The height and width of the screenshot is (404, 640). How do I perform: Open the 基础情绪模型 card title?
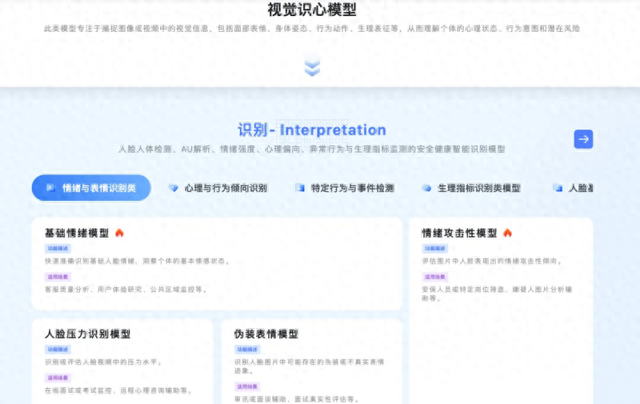click(x=77, y=233)
